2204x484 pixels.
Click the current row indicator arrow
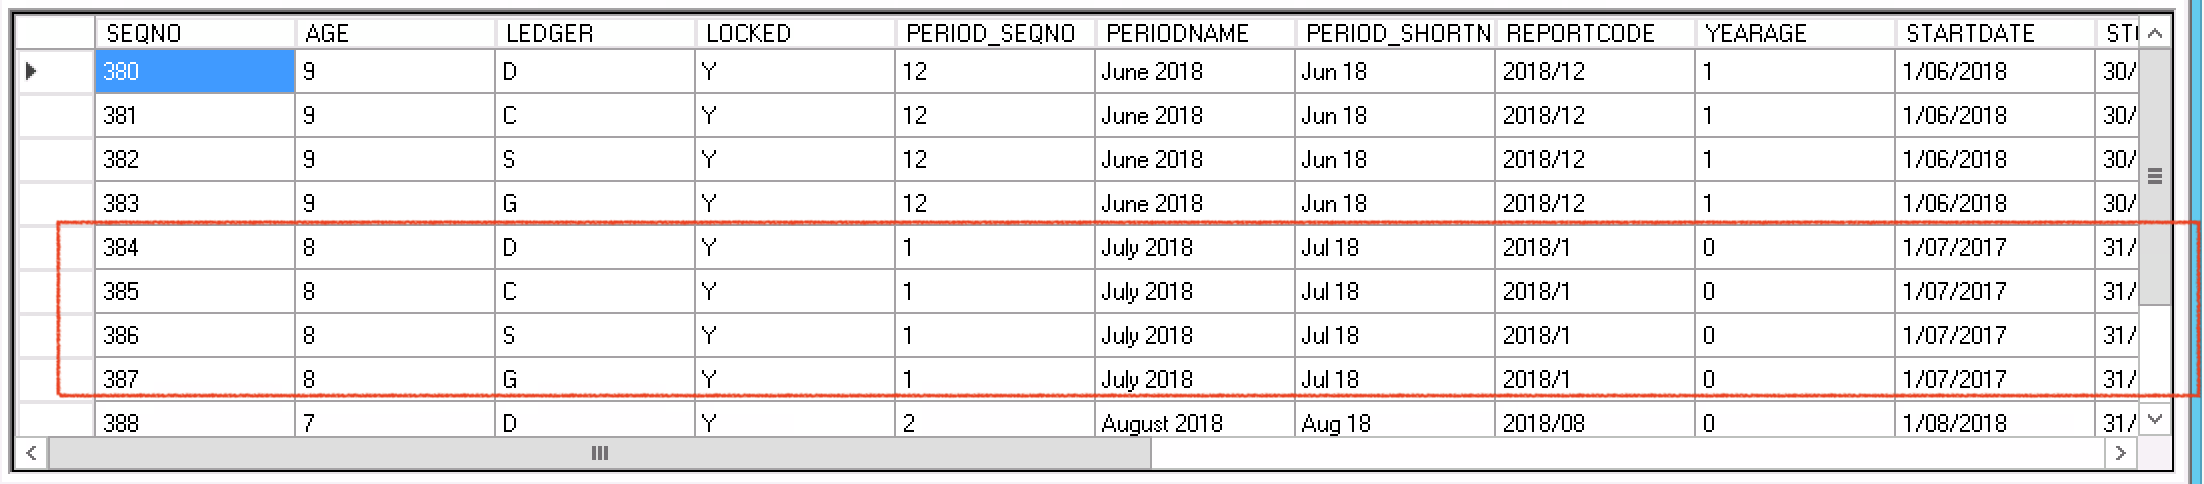[x=31, y=71]
